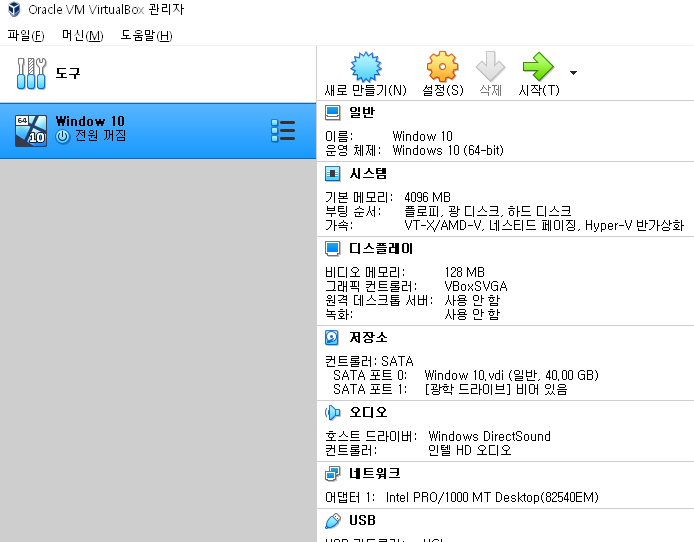Viewport: 694px width, 542px height.
Task: Open the 네트워크 section header link
Action: point(375,474)
